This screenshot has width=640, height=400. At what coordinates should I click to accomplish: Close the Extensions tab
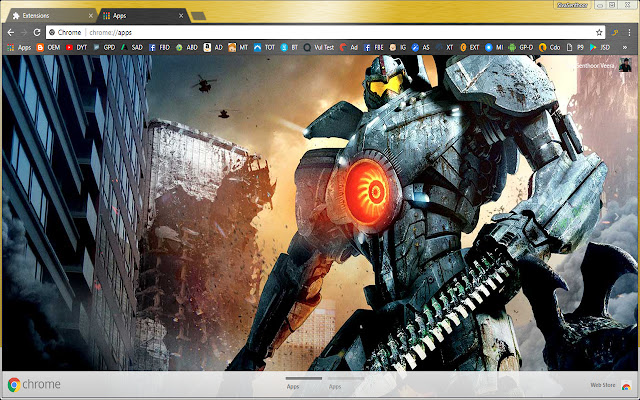click(91, 16)
